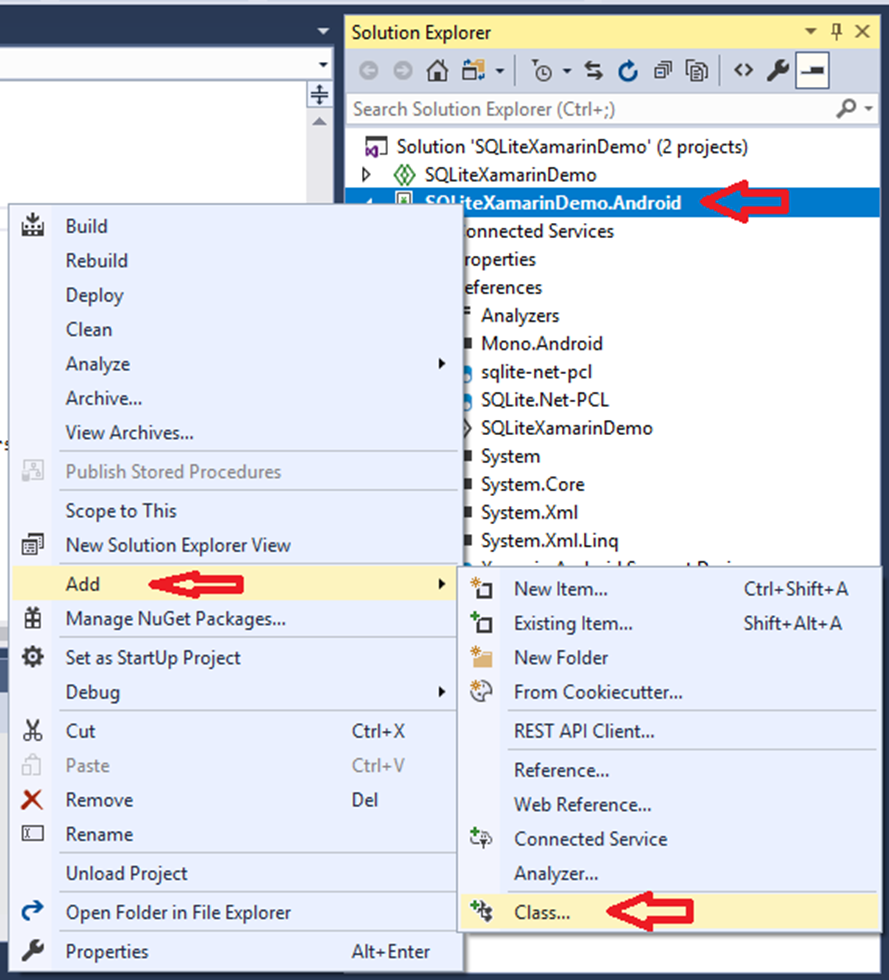Choose Rename from context menu
This screenshot has height=980, width=889.
point(234,834)
